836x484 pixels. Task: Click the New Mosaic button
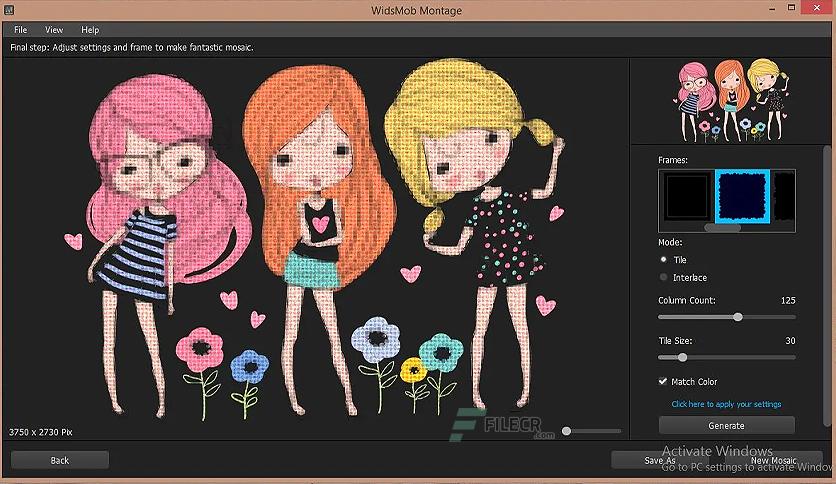coord(774,460)
